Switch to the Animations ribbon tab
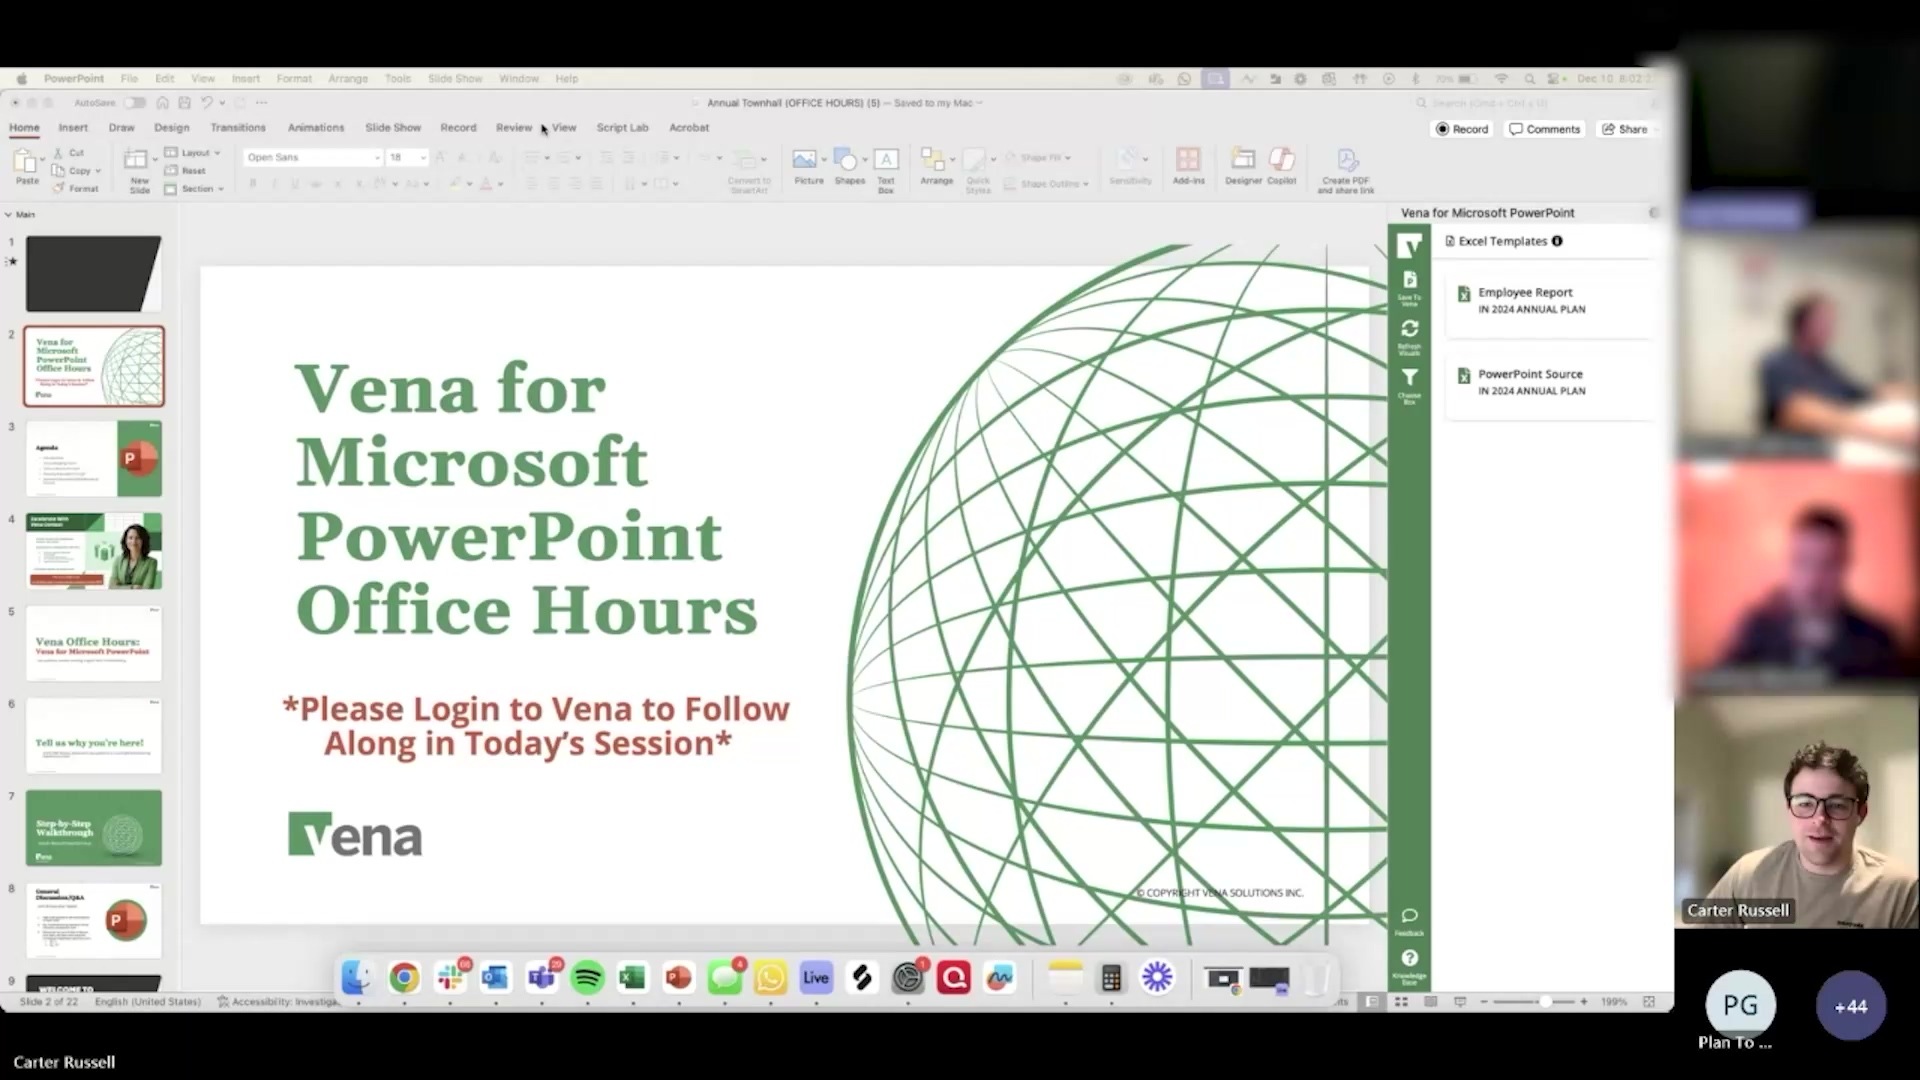 [x=315, y=127]
